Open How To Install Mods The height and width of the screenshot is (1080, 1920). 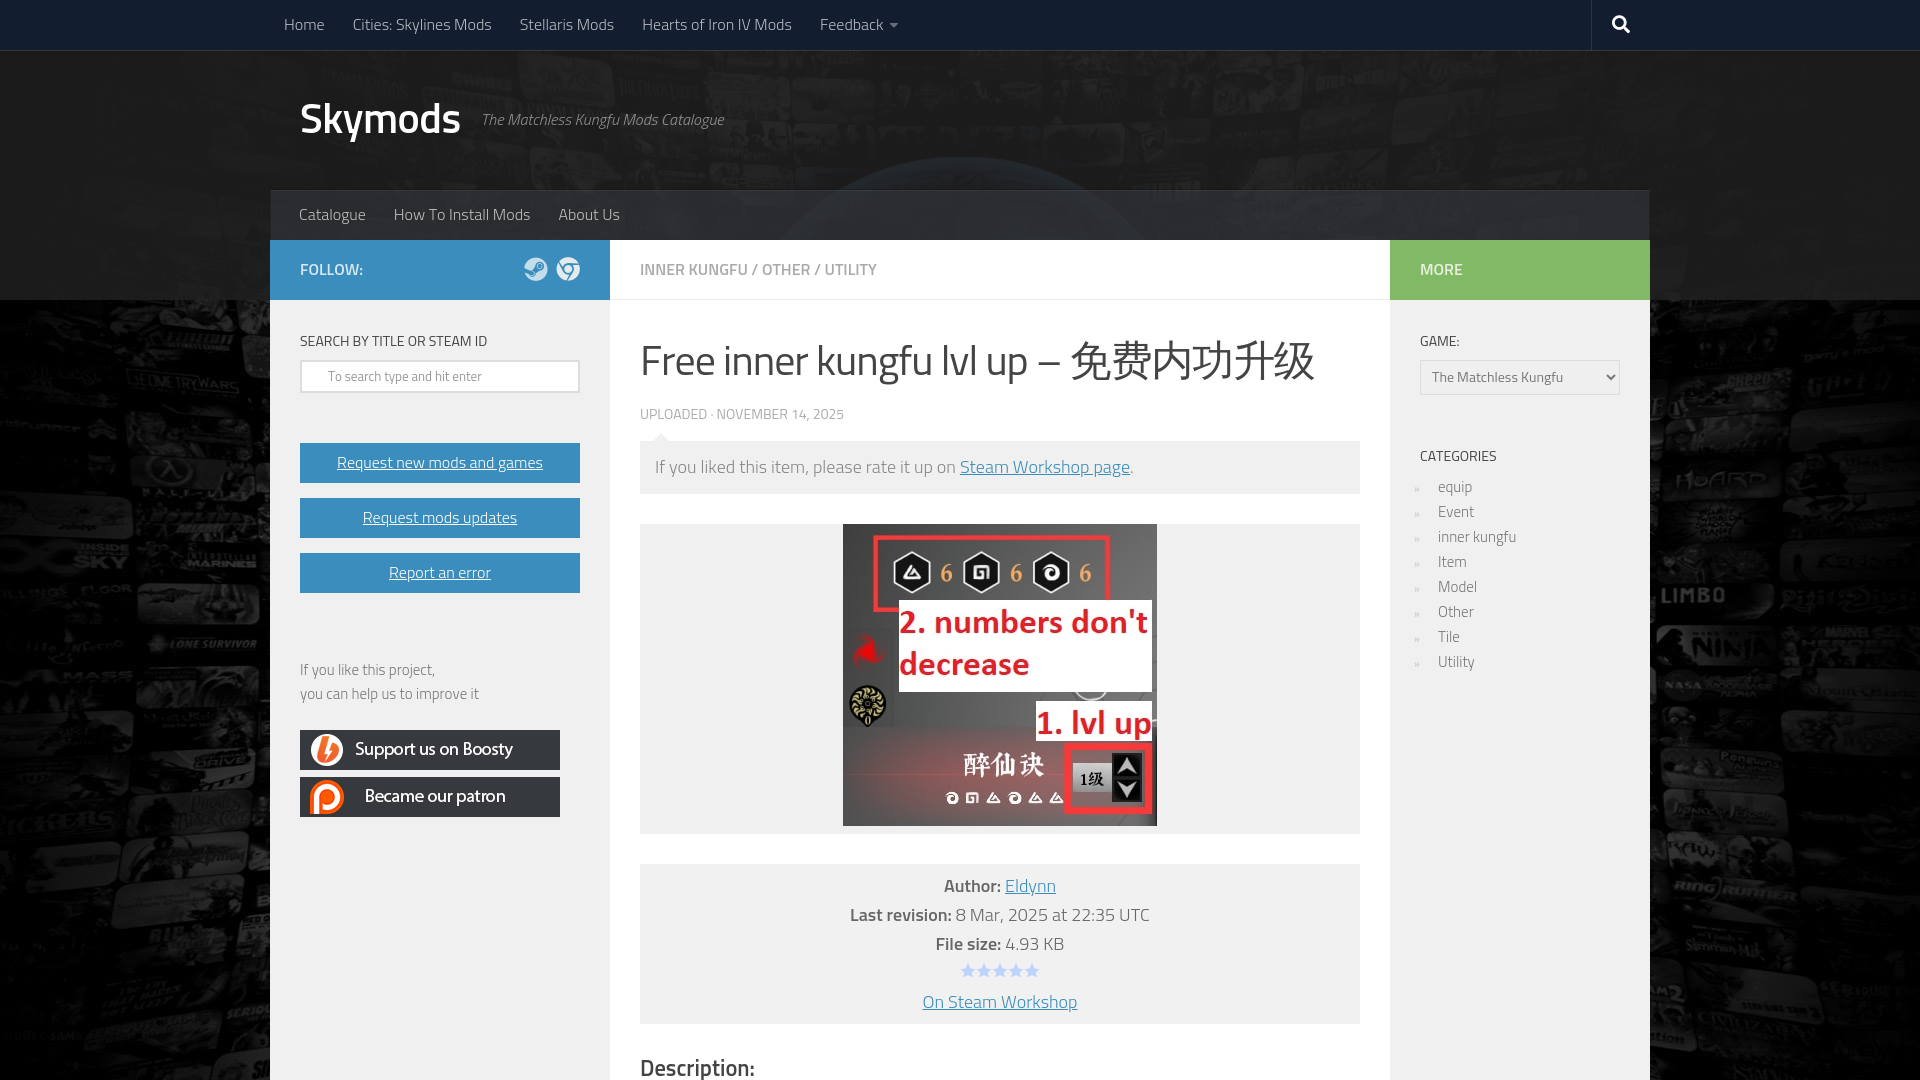(462, 215)
